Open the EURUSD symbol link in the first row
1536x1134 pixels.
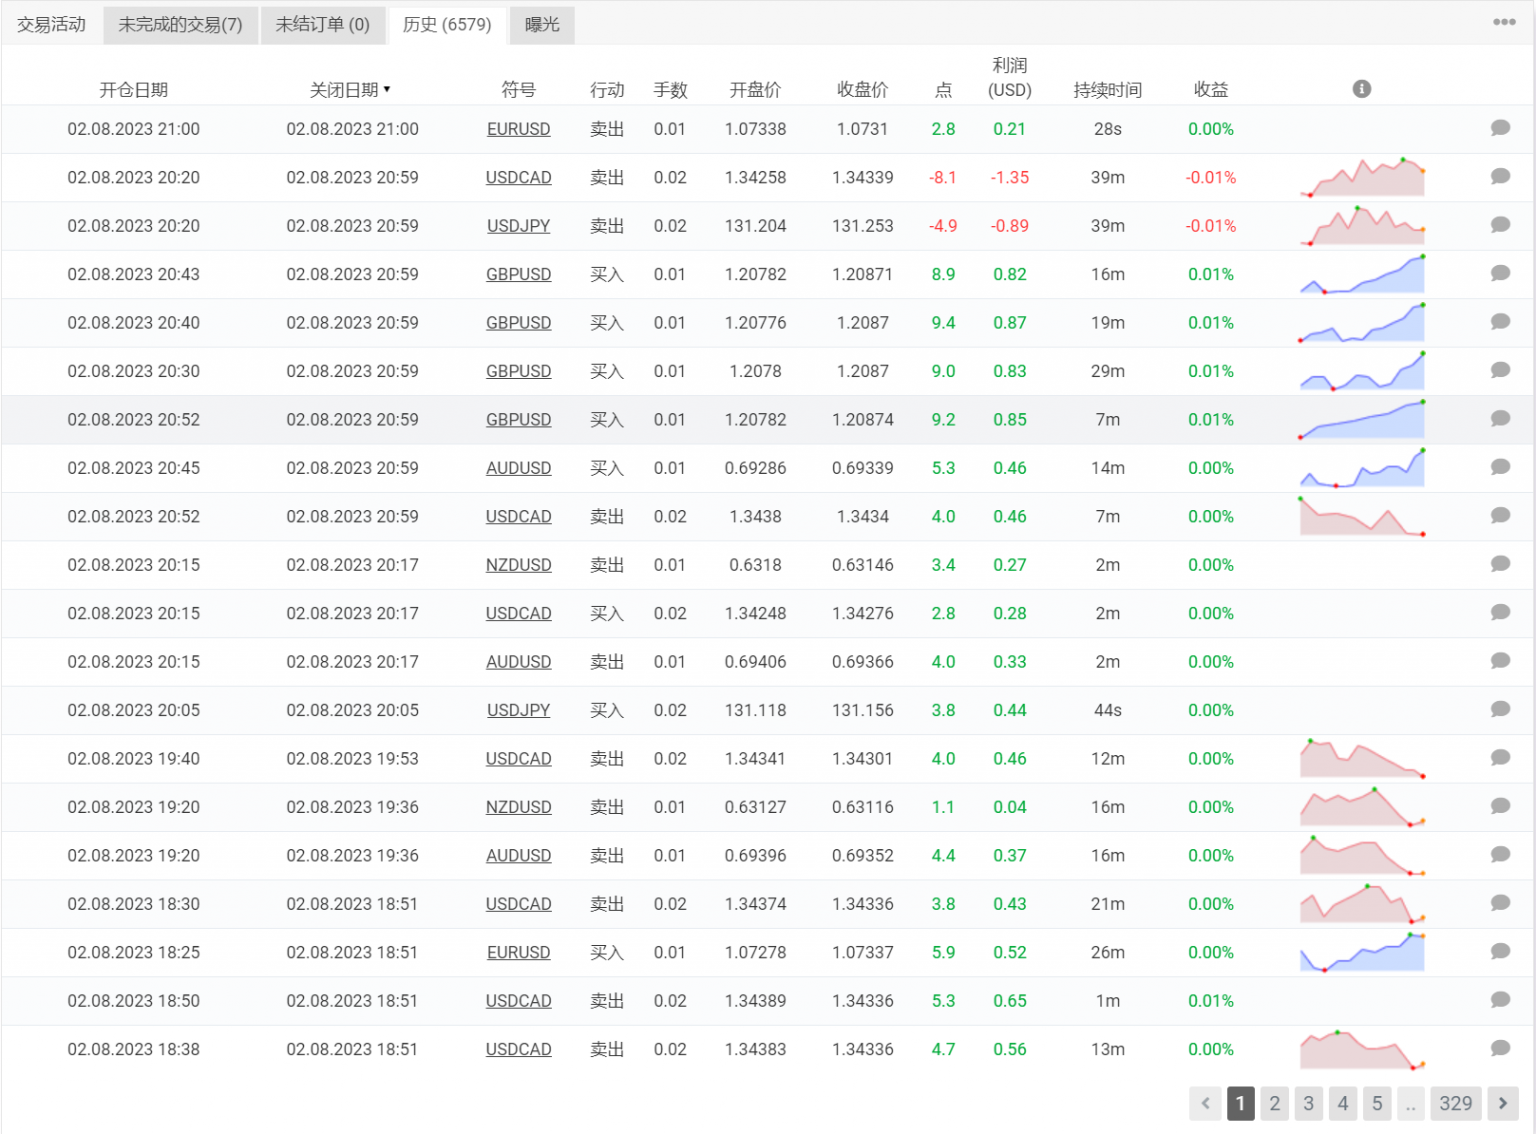(518, 129)
